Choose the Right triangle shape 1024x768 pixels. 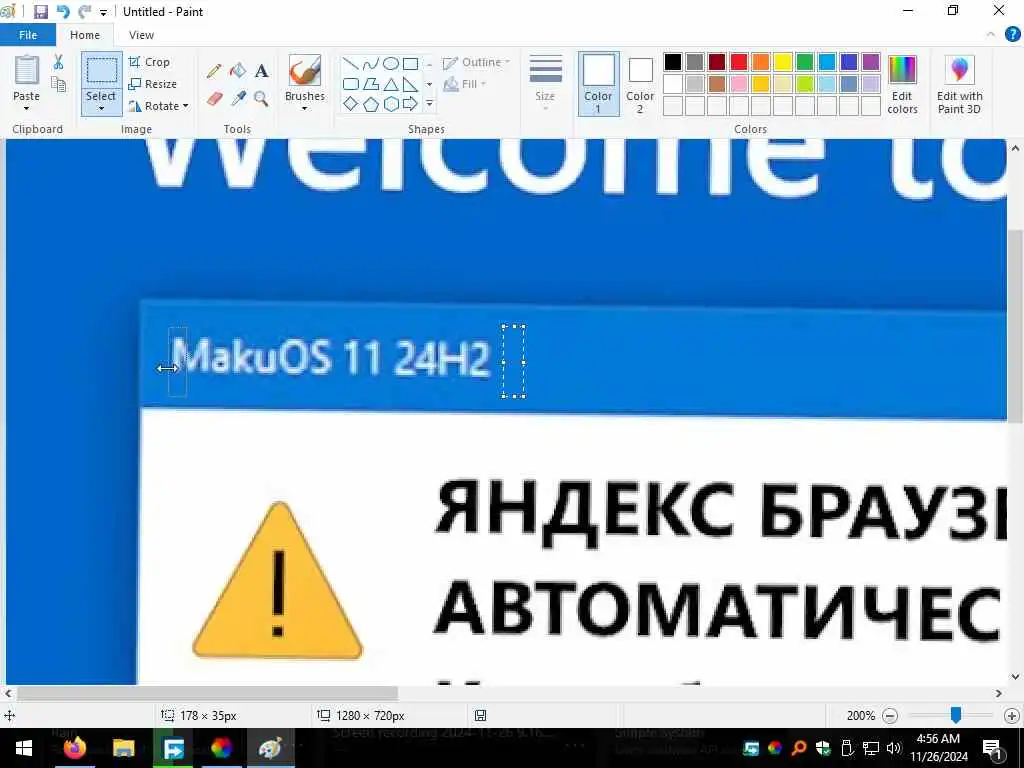tap(410, 84)
